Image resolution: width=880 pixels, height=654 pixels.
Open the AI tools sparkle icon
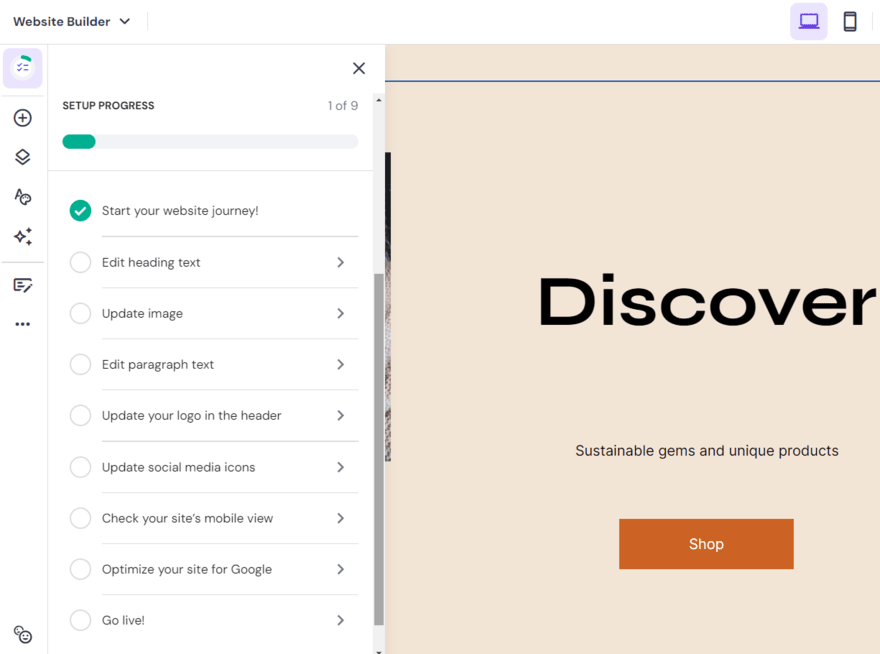[22, 237]
